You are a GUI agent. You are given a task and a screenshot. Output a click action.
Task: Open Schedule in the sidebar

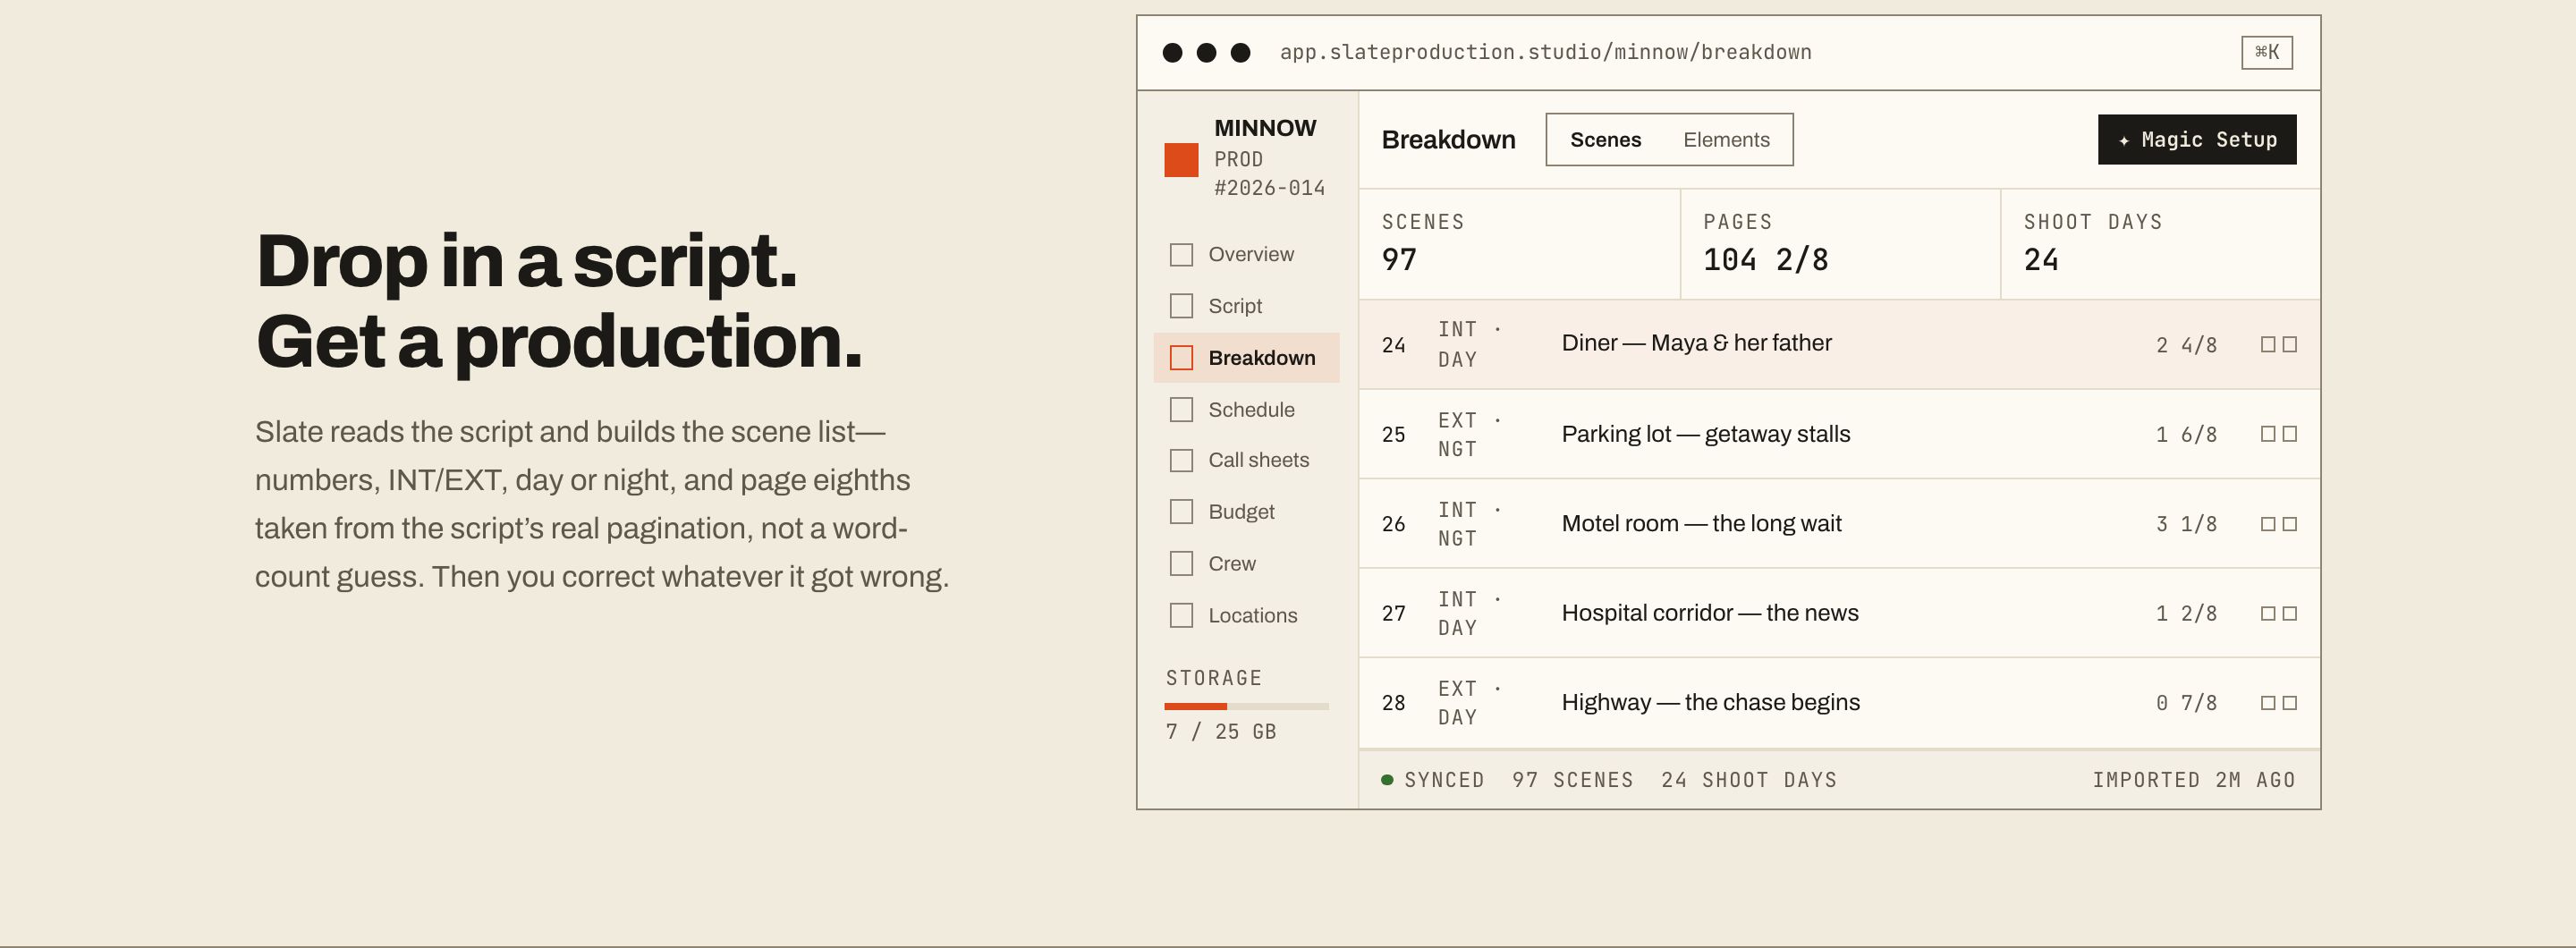[1246, 410]
